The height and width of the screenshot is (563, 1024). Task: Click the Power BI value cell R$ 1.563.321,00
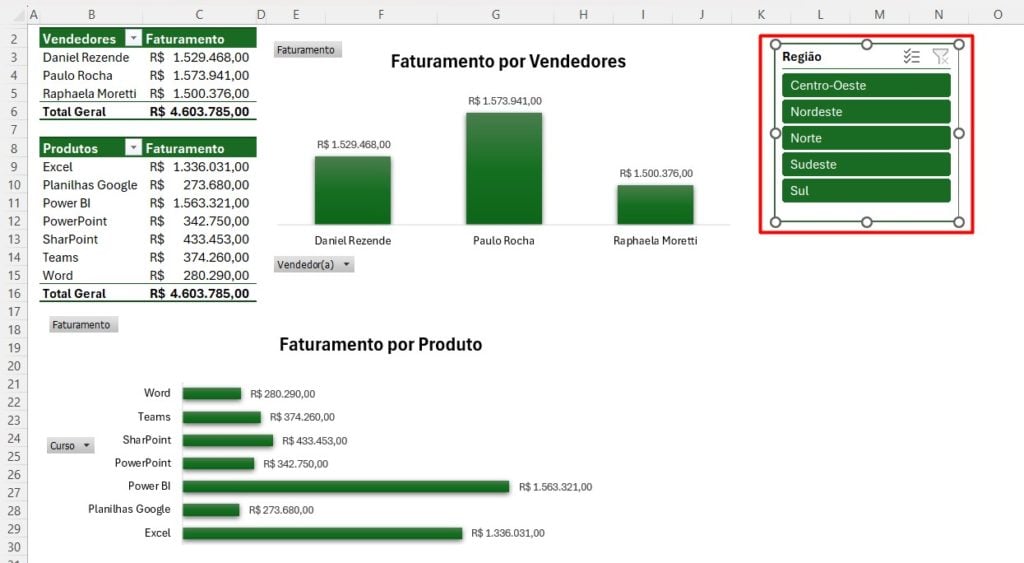(x=199, y=203)
